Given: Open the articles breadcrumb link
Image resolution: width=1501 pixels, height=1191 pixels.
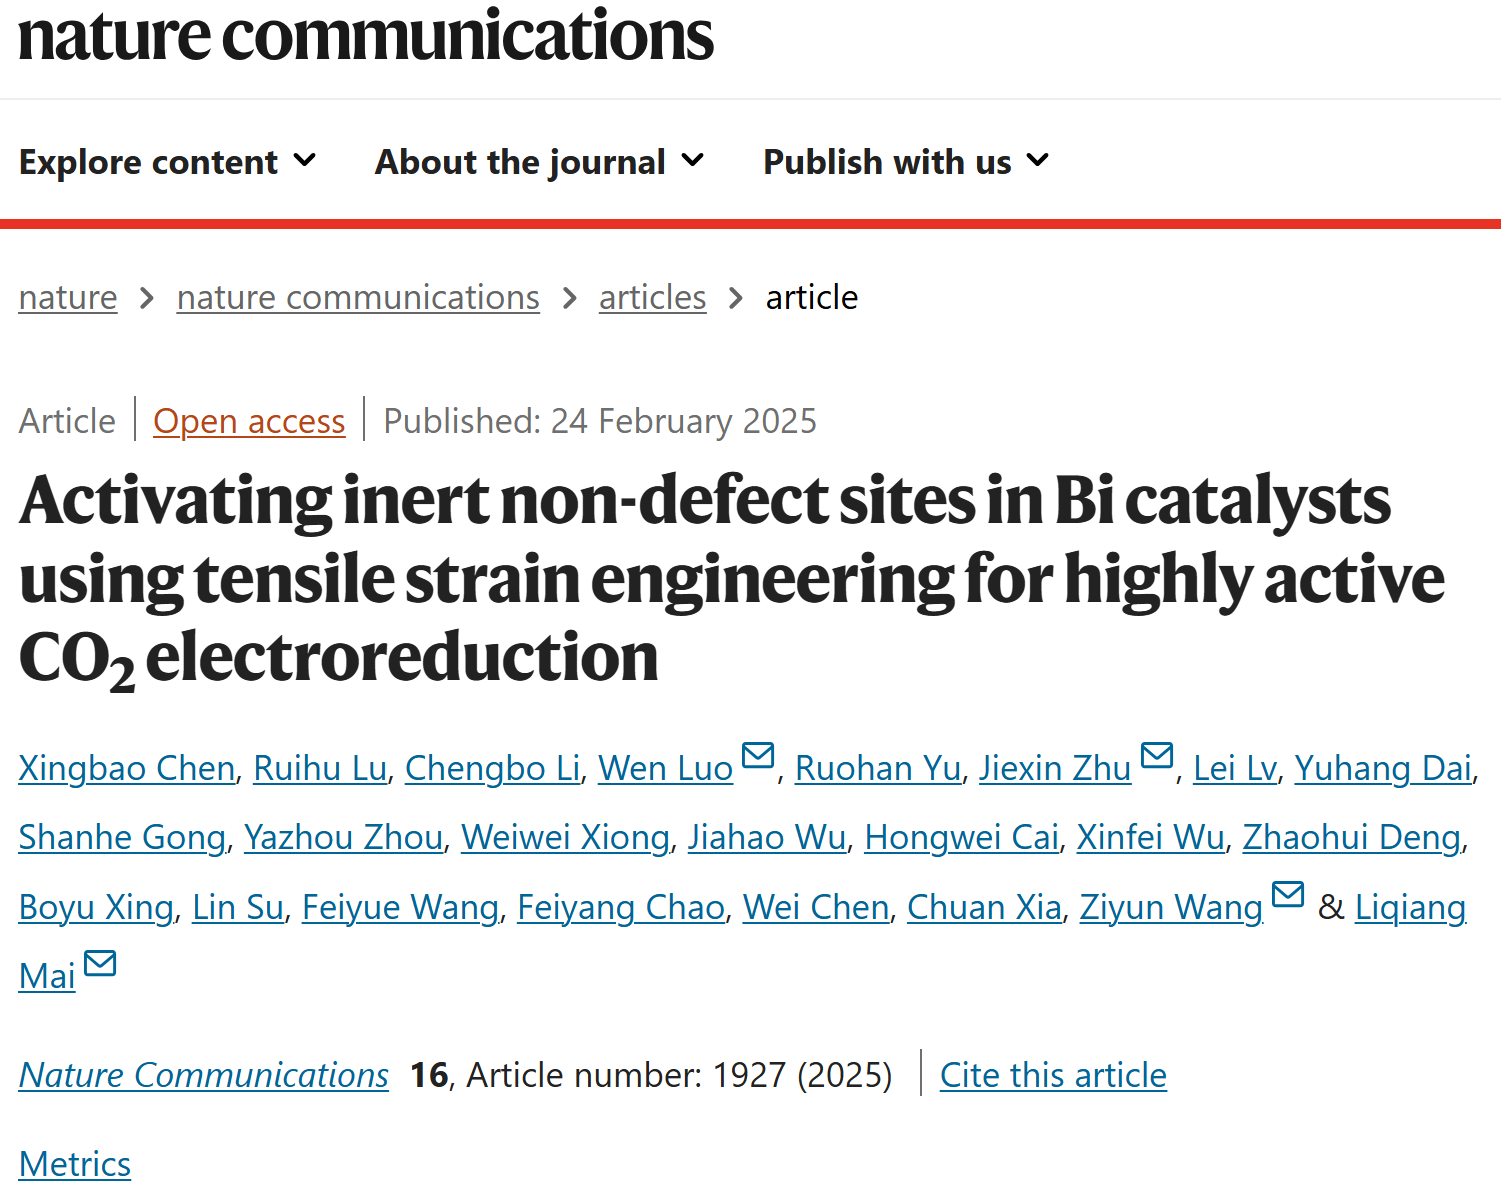Looking at the screenshot, I should pyautogui.click(x=653, y=298).
